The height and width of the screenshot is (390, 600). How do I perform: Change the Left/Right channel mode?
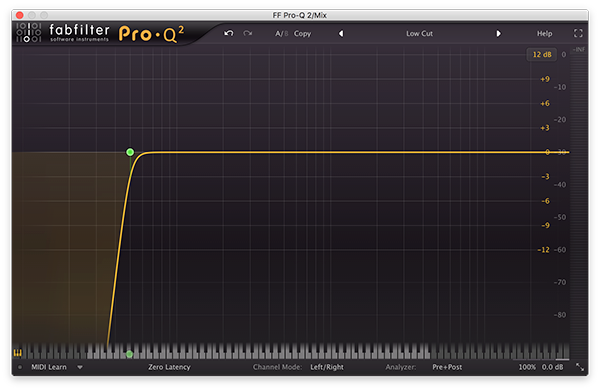tap(327, 367)
